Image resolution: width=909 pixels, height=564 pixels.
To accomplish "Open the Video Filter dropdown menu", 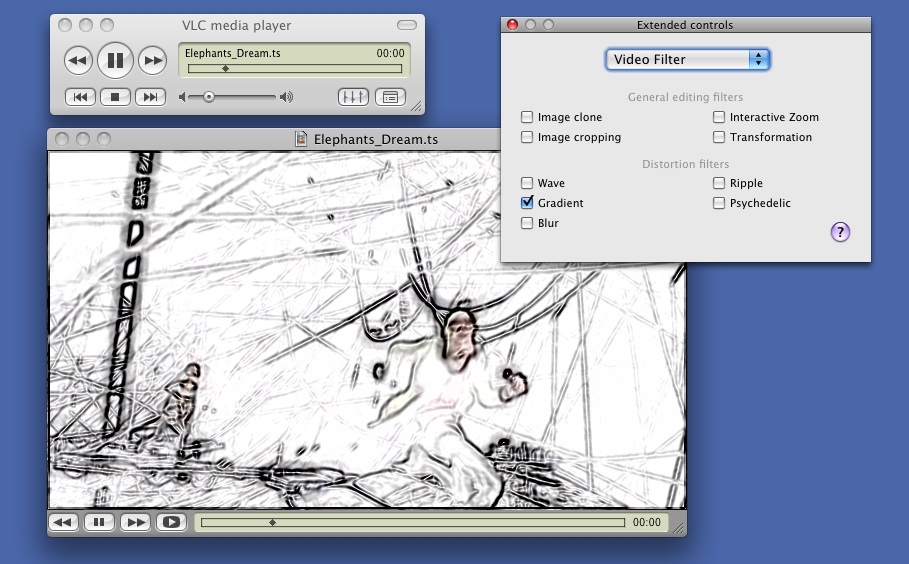I will point(687,59).
